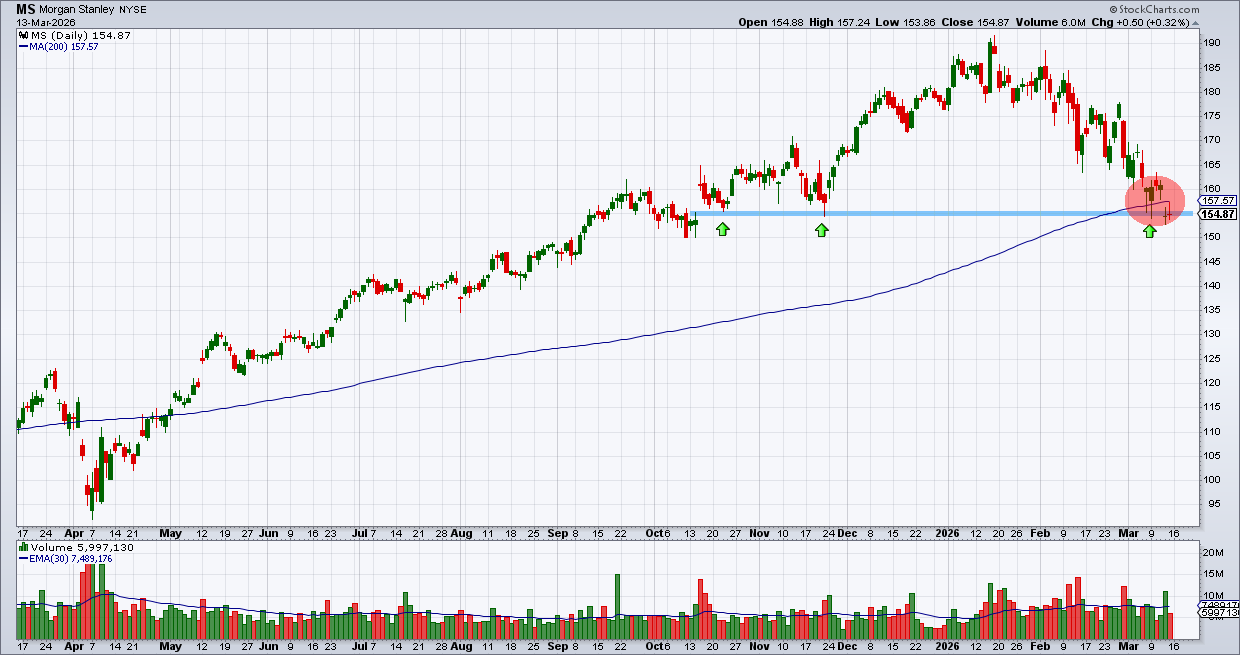Click the 190 price axis label
The height and width of the screenshot is (655, 1240).
pos(1211,43)
